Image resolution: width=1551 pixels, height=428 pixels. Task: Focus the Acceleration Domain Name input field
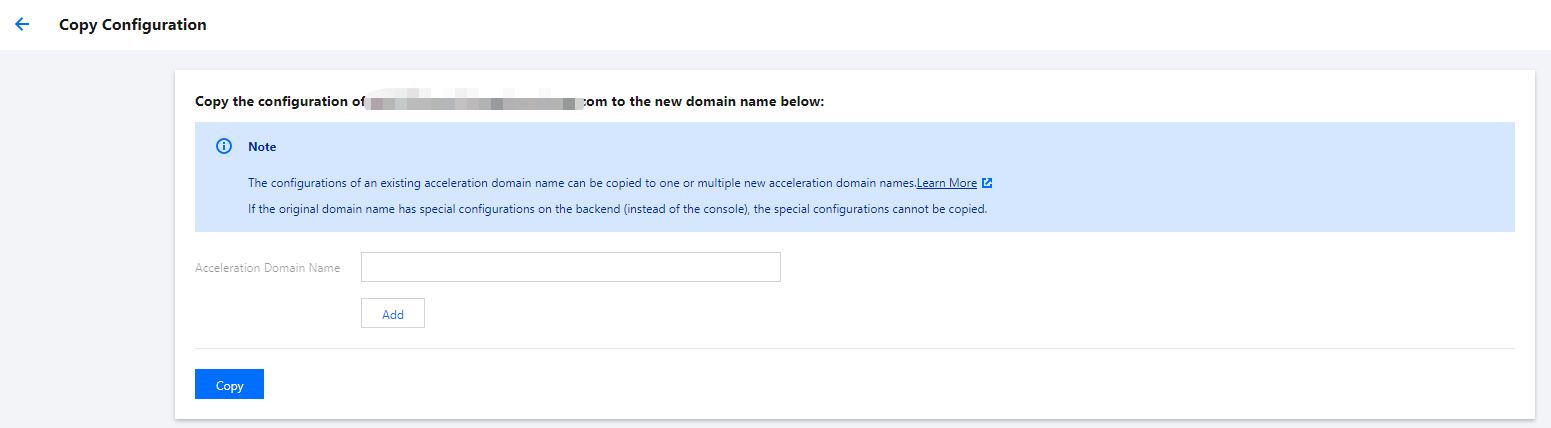click(570, 267)
